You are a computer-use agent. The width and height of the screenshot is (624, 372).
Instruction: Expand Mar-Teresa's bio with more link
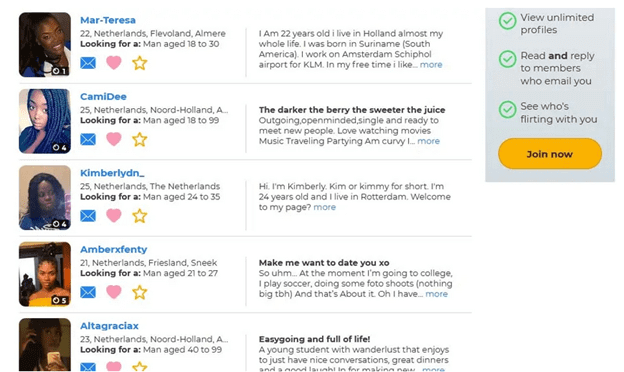(x=431, y=64)
